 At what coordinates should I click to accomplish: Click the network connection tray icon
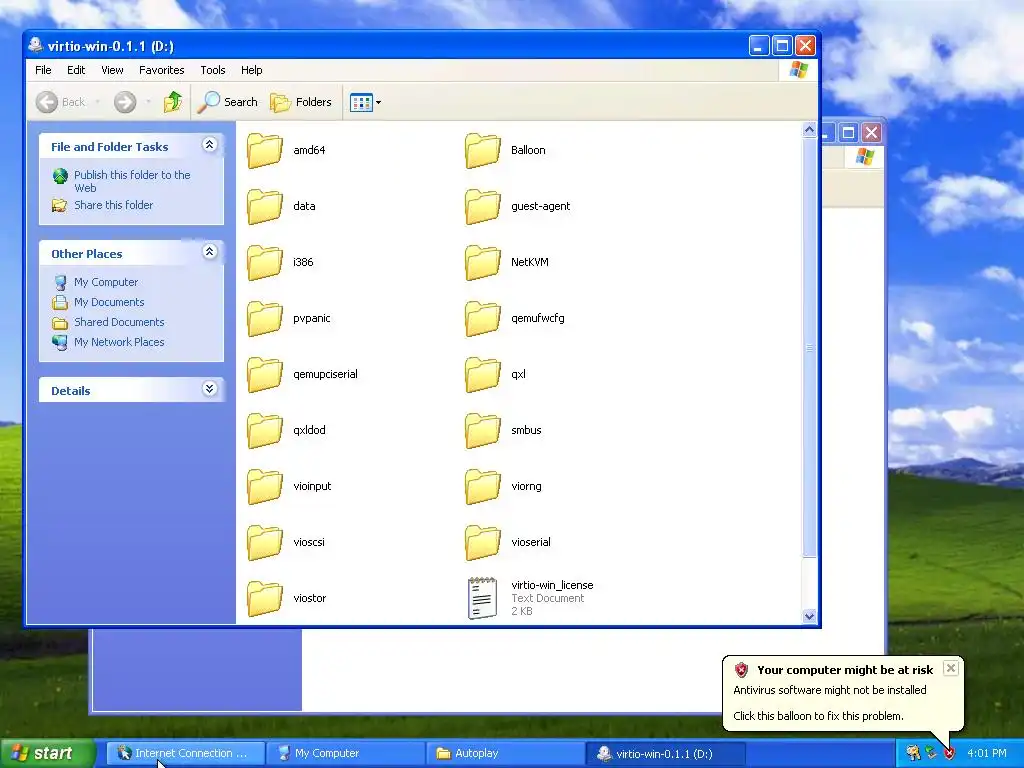pos(931,754)
